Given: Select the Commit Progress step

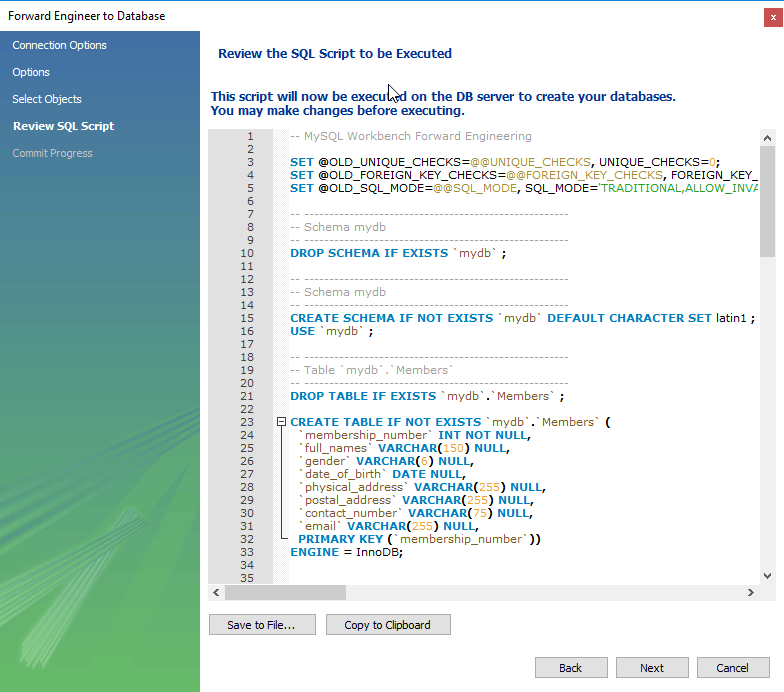Looking at the screenshot, I should click(52, 153).
